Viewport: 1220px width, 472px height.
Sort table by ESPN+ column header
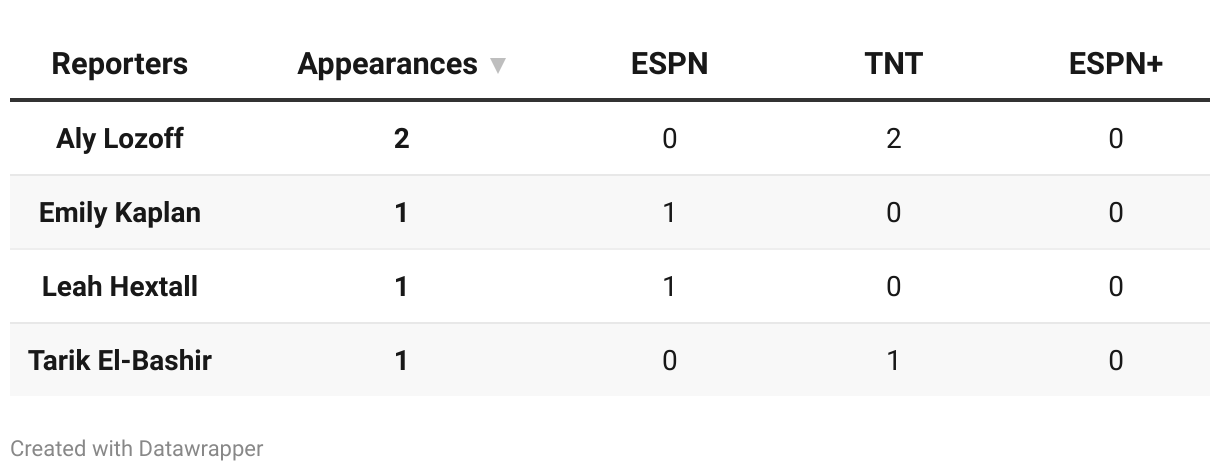[x=1116, y=64]
